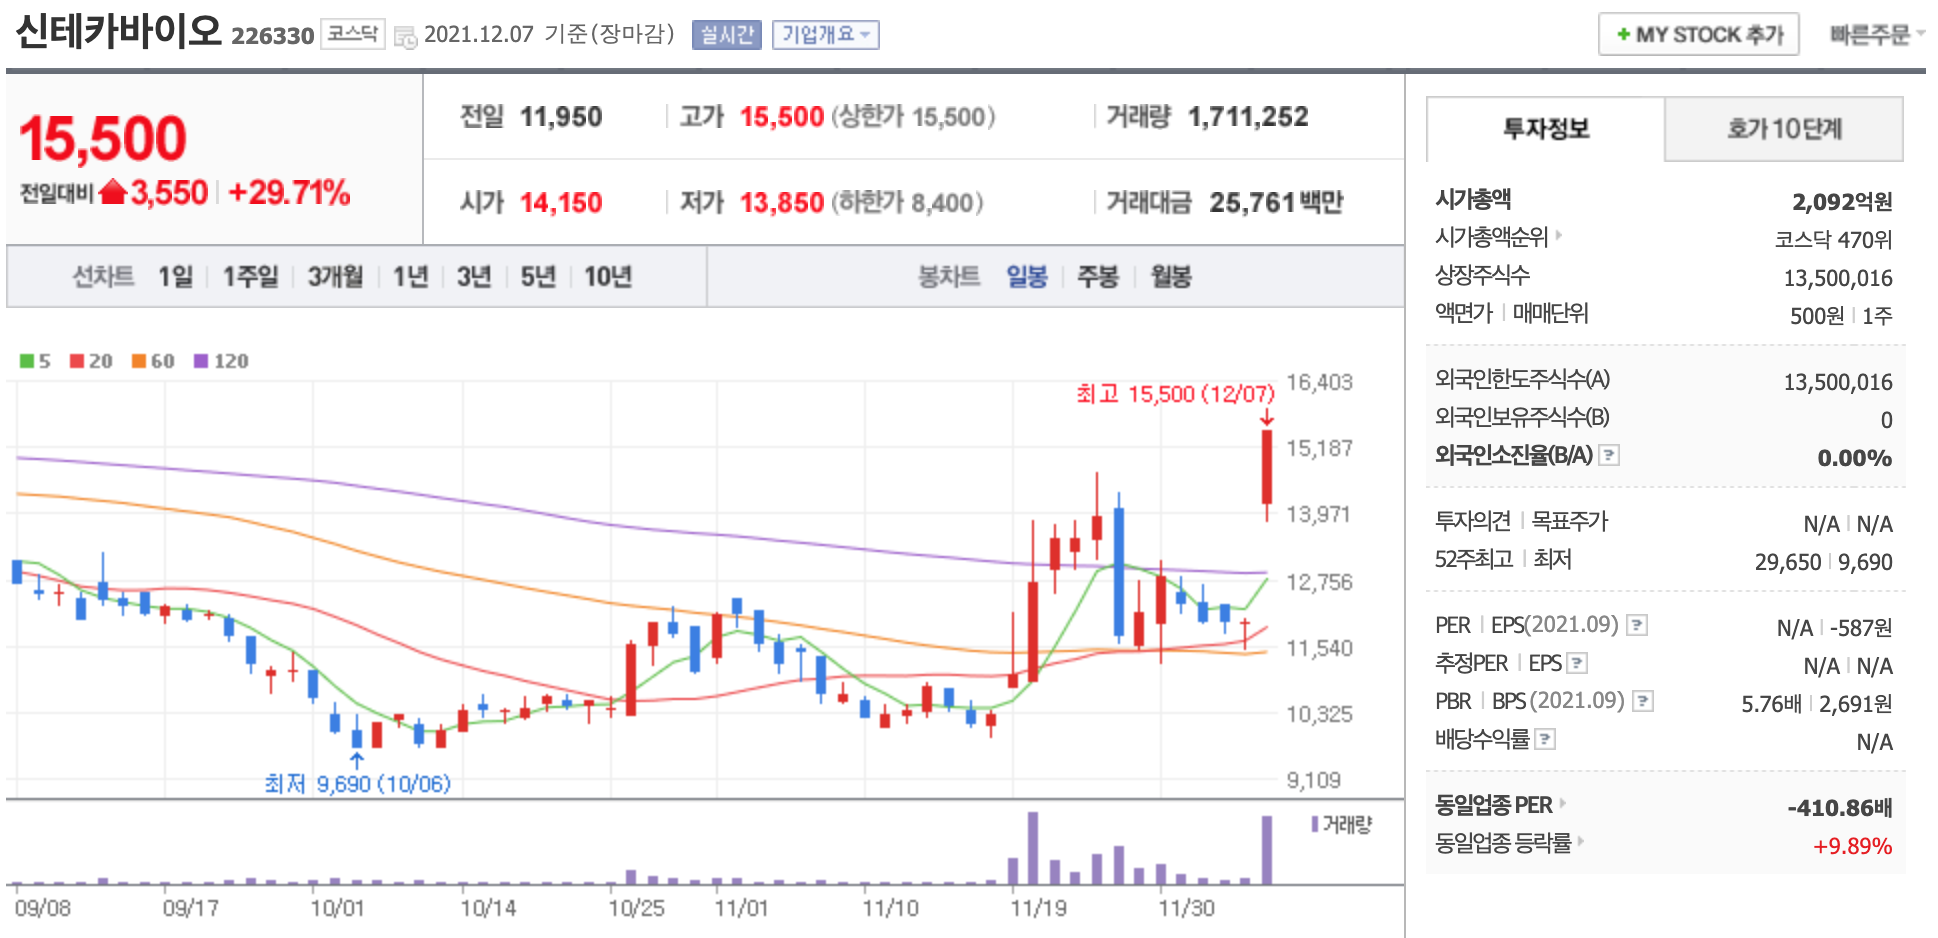The width and height of the screenshot is (1938, 938).
Task: Click the 시가 value 14,150
Action: 561,203
